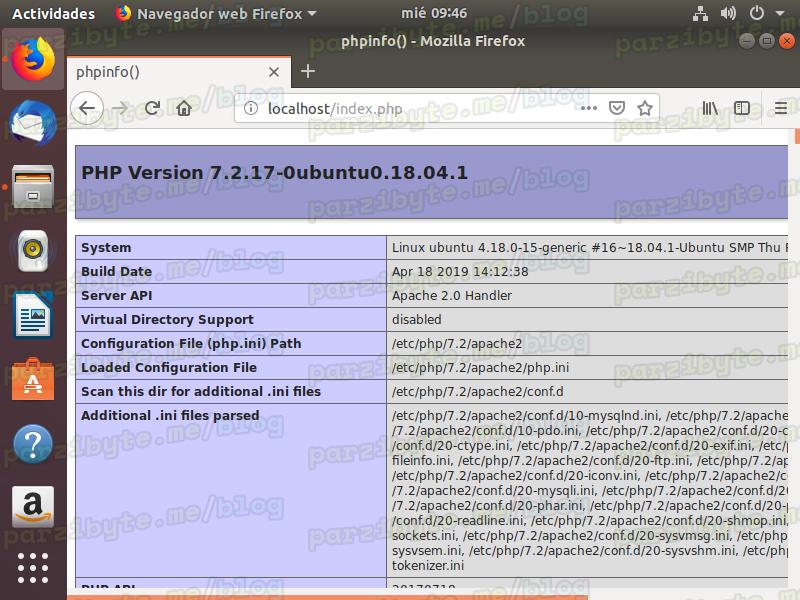Open a new tab with plus button
Image resolution: width=800 pixels, height=600 pixels.
point(308,71)
